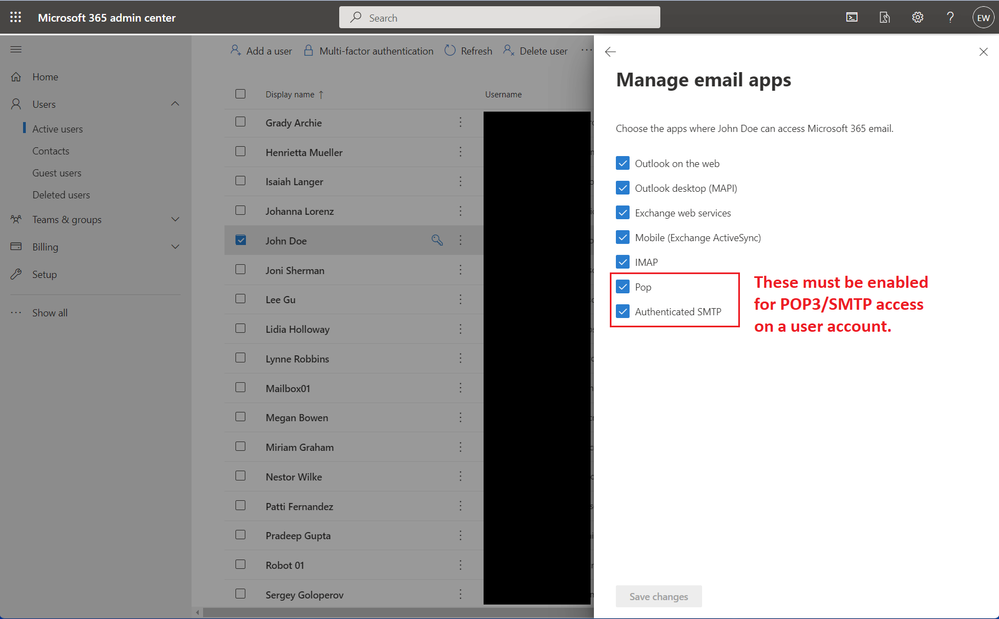Open Multi-factor authentication

[x=368, y=50]
